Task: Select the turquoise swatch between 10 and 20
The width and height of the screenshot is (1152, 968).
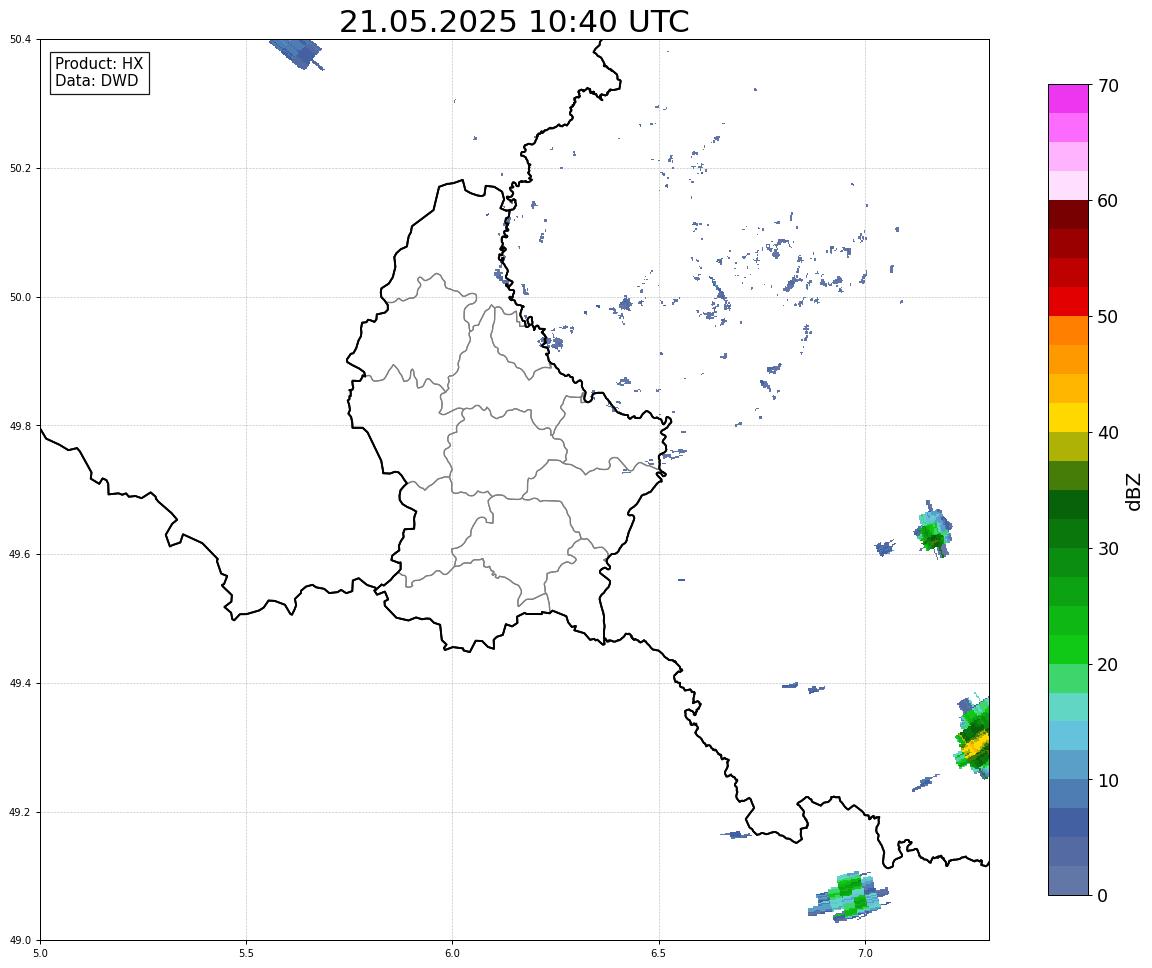Action: 1068,708
